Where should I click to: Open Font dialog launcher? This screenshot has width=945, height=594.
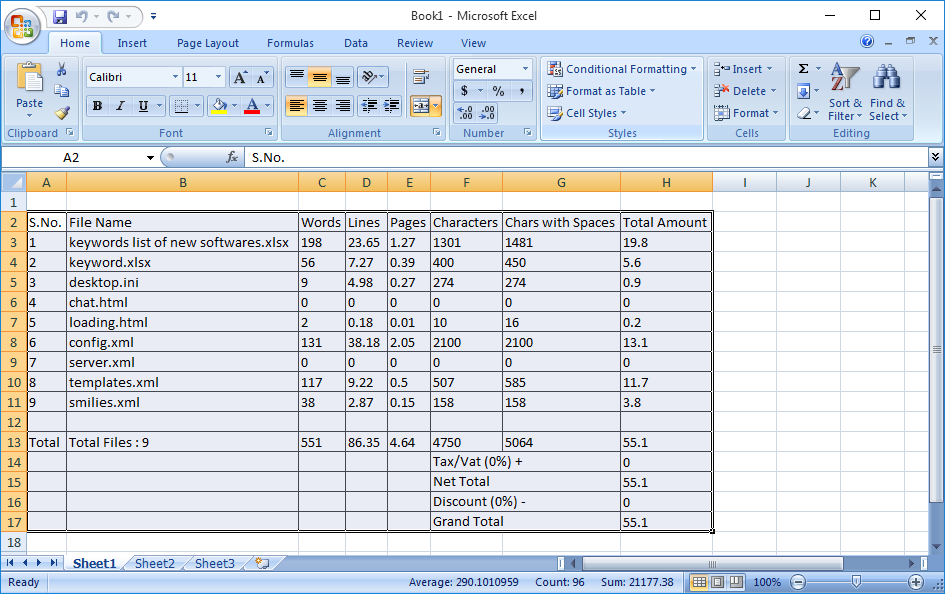(x=268, y=133)
